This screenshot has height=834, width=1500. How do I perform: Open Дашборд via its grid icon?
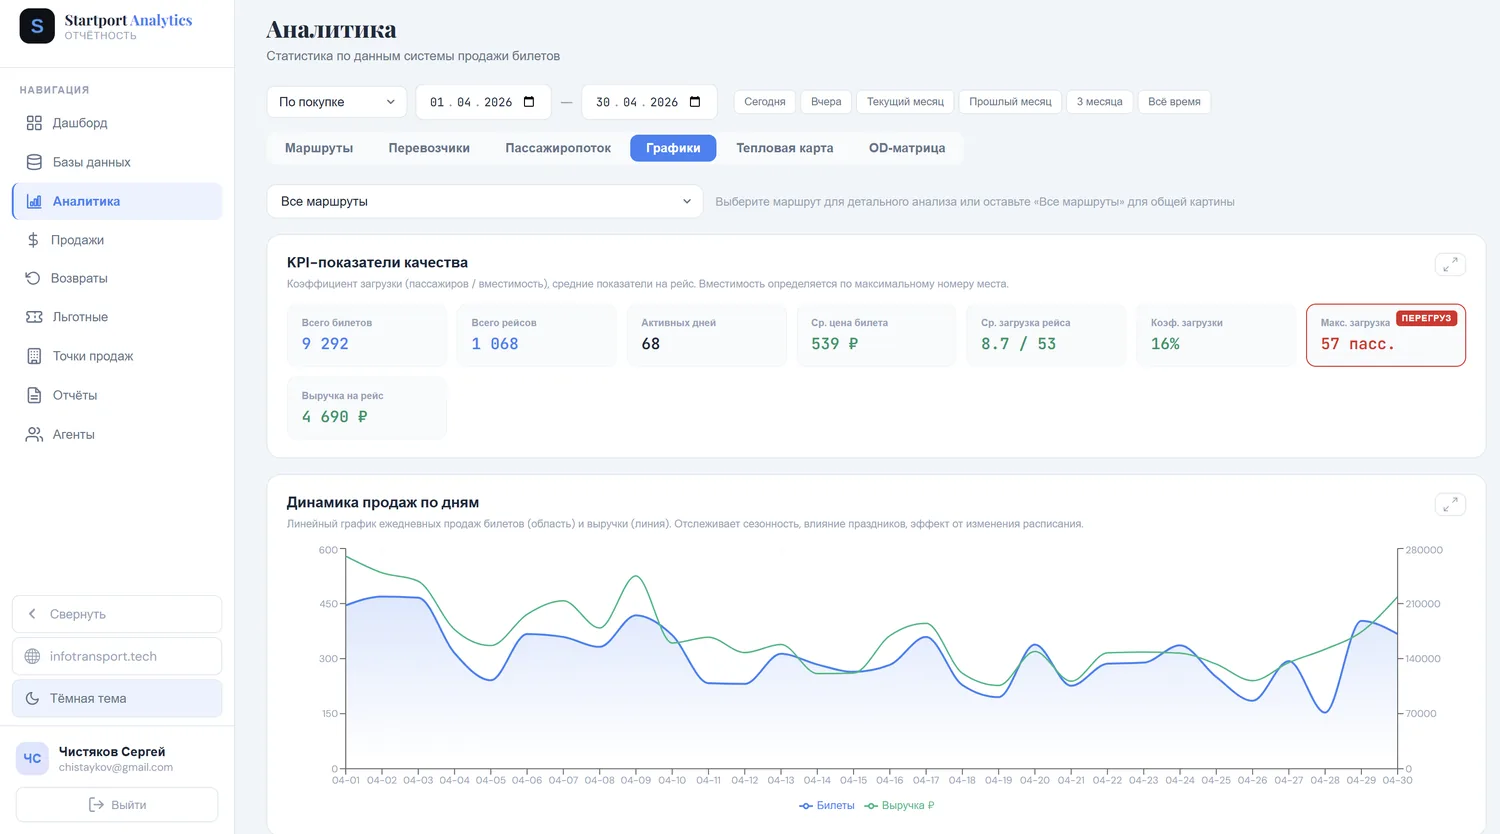pyautogui.click(x=34, y=123)
